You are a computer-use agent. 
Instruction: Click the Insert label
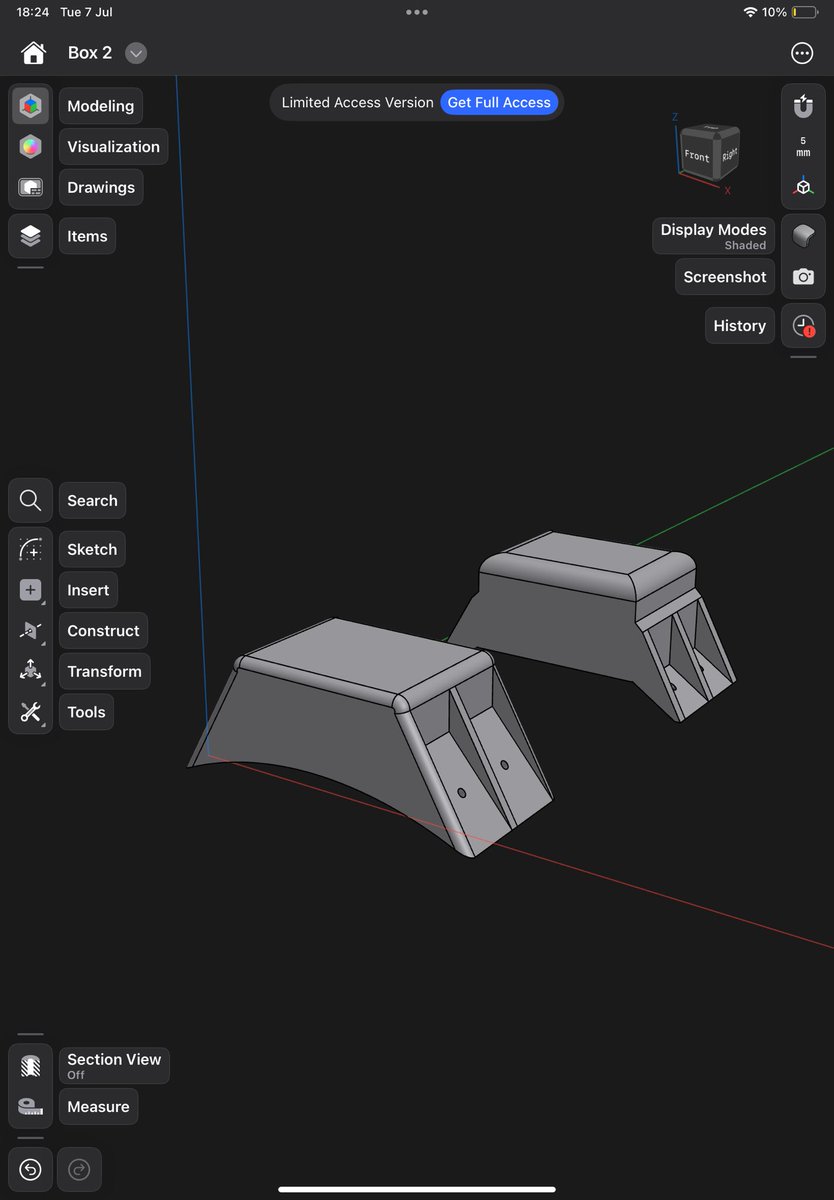tap(88, 590)
